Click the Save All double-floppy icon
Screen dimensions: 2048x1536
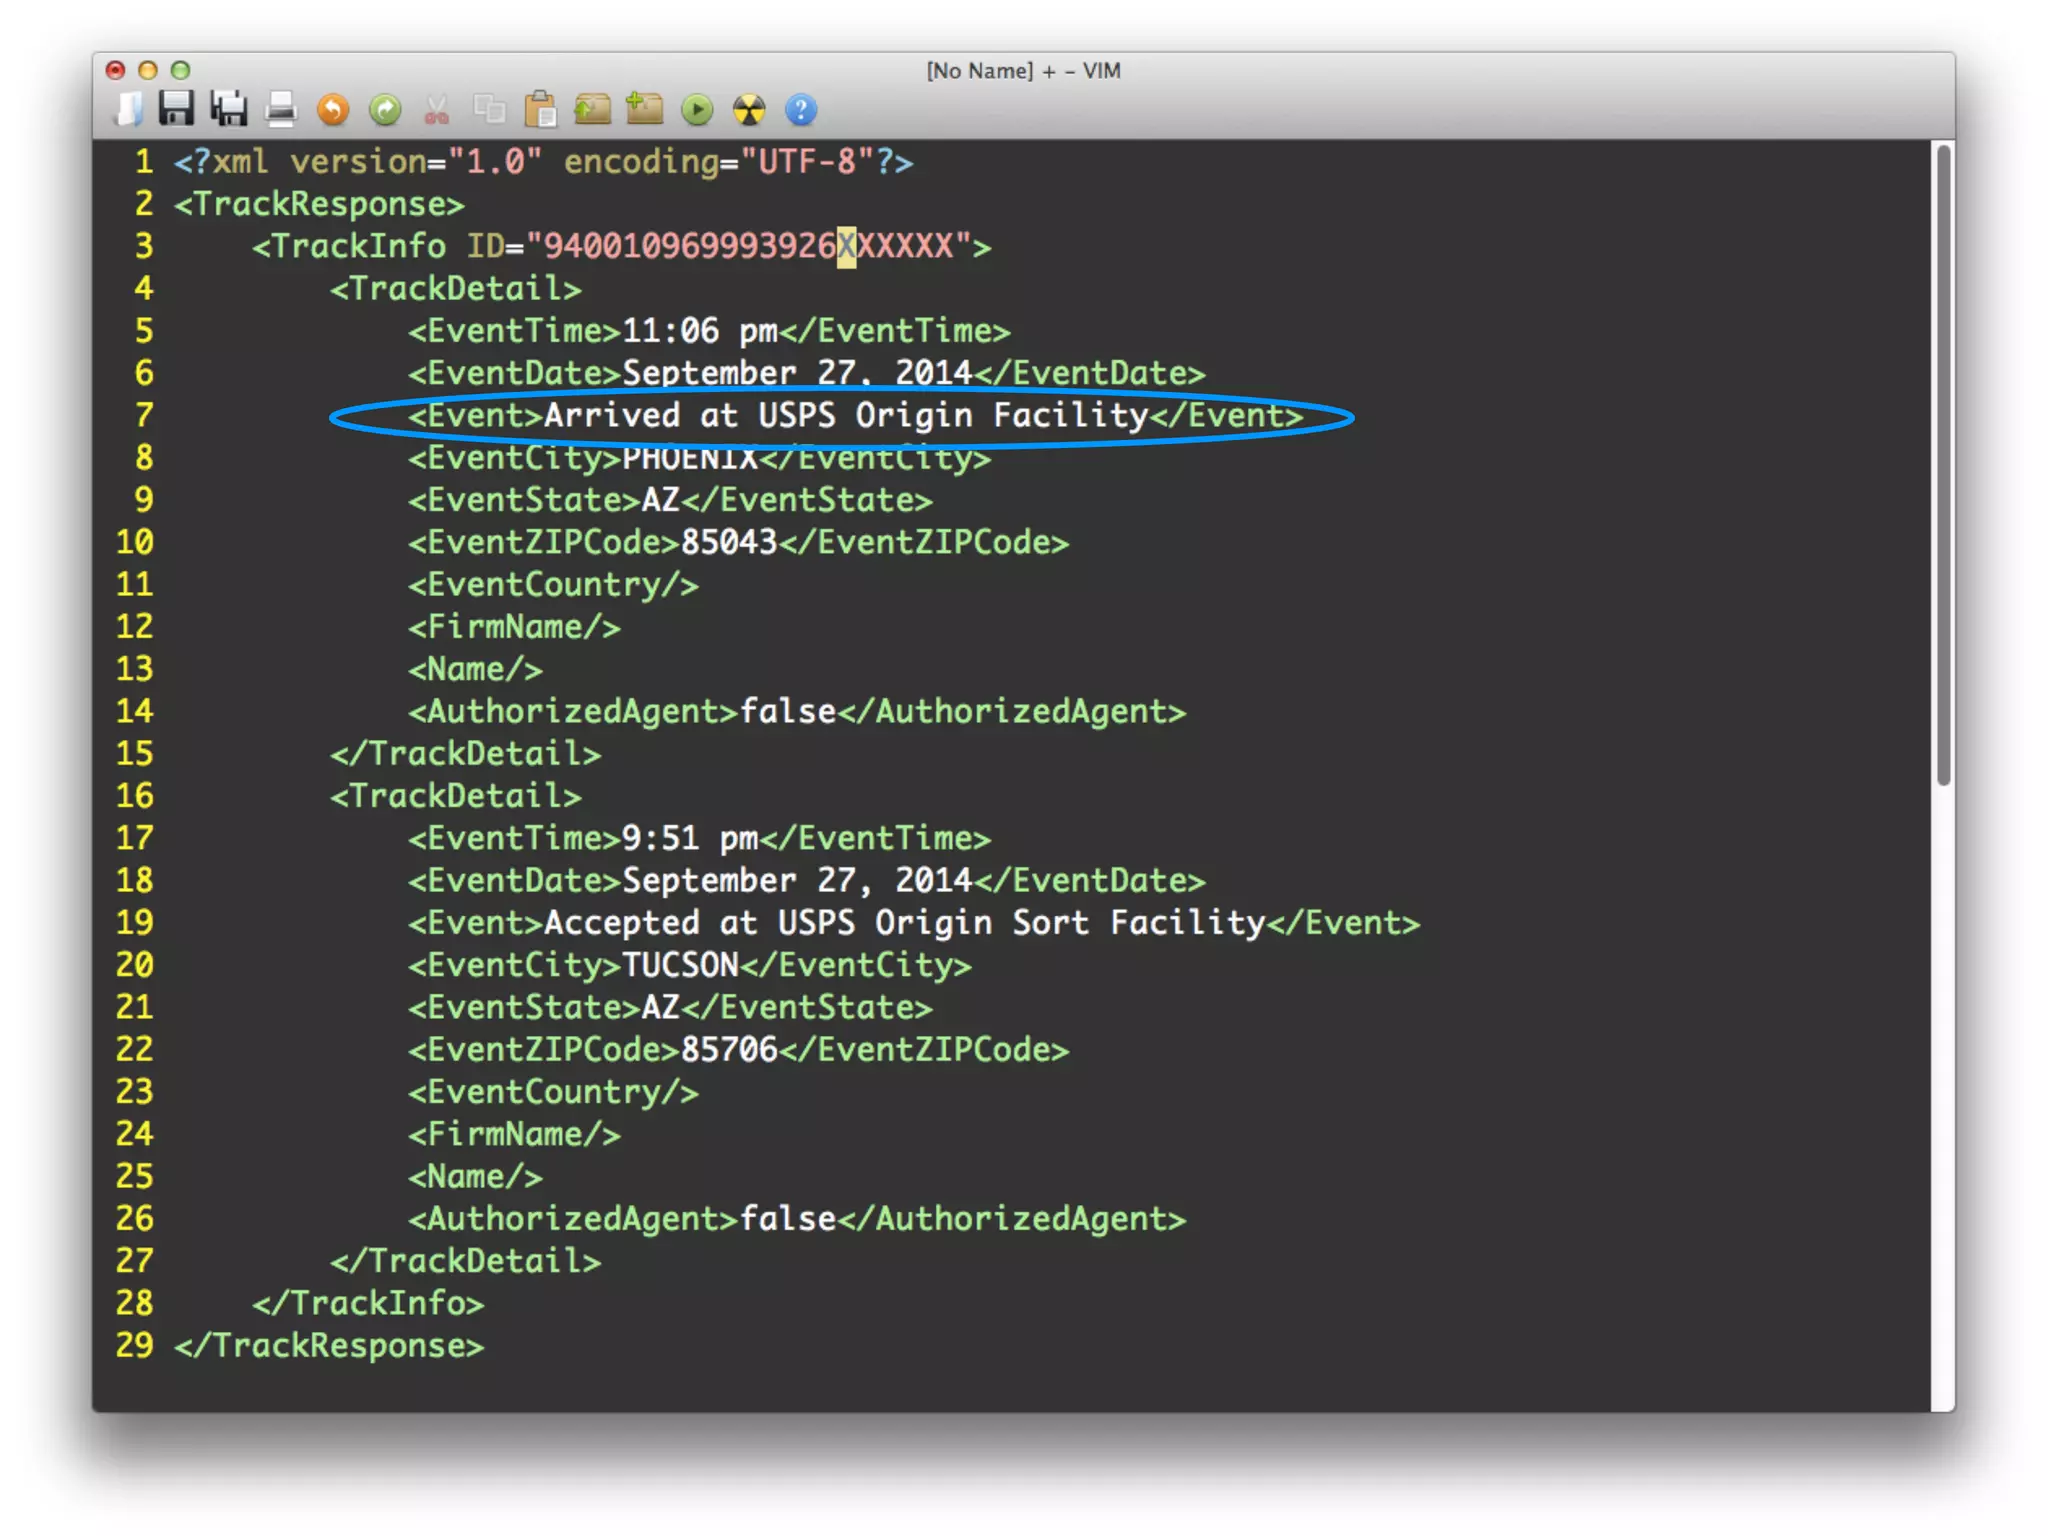[x=229, y=109]
